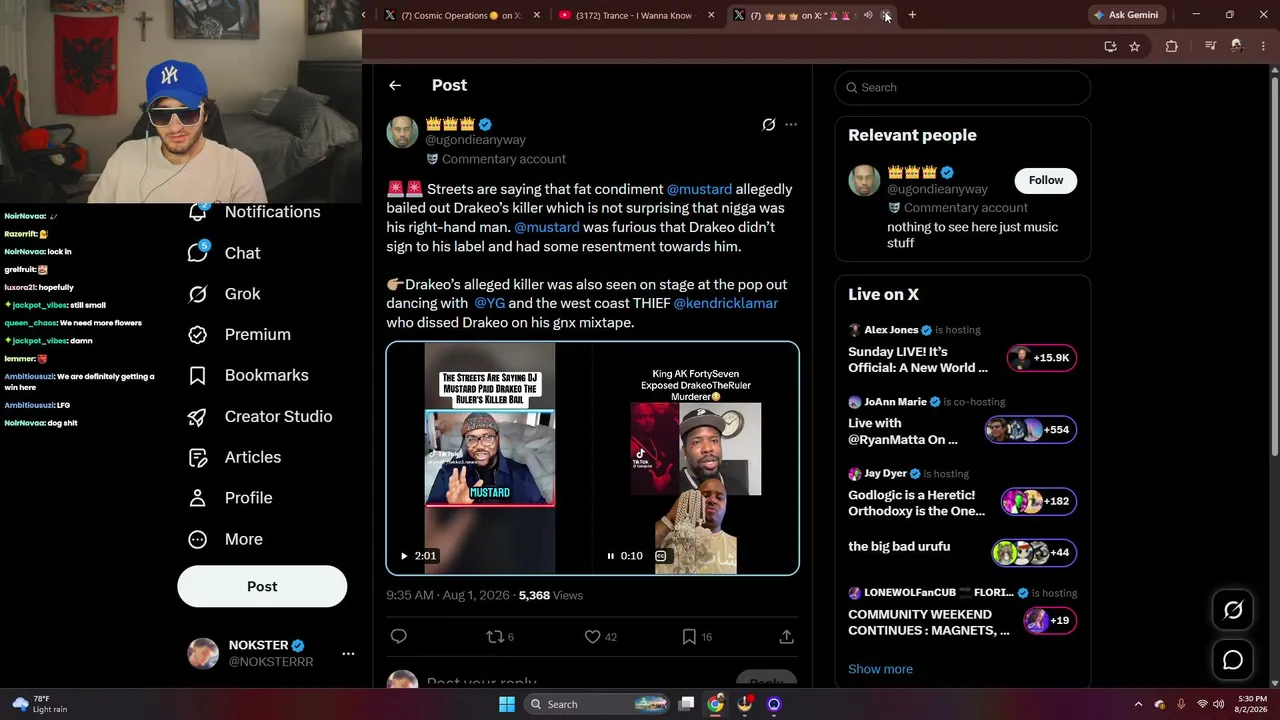
Task: Open the King AK FortySeven video thumbnail
Action: click(696, 459)
